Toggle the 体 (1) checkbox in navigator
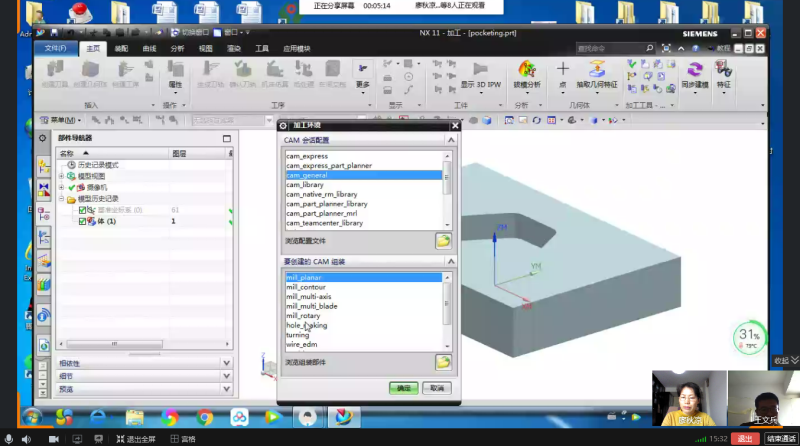The width and height of the screenshot is (800, 446). tap(82, 221)
